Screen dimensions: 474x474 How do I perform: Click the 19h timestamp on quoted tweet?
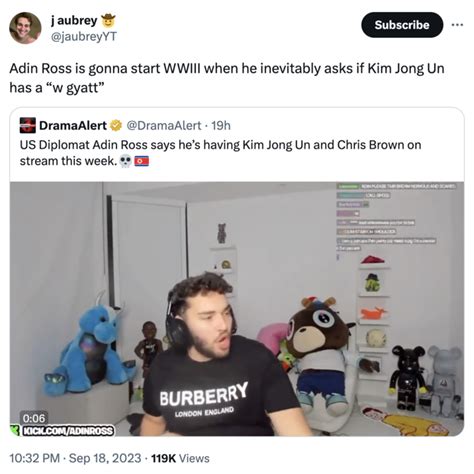click(221, 126)
